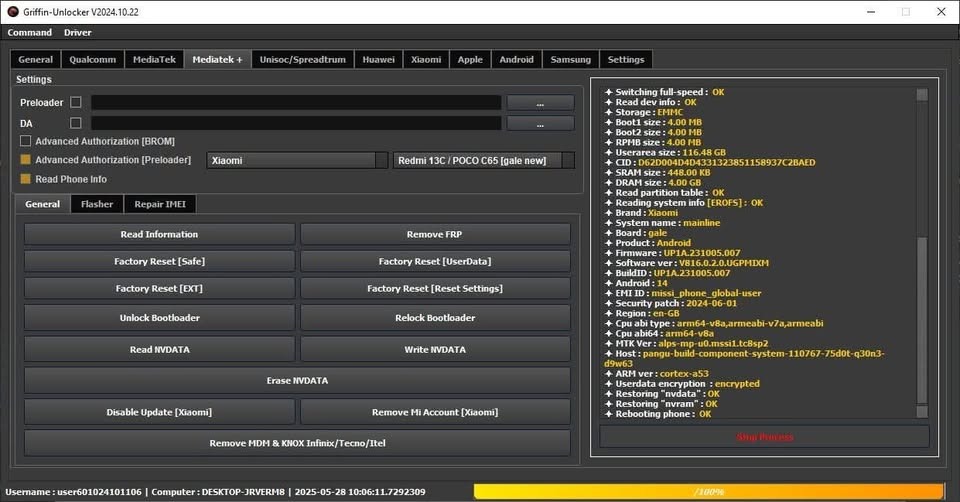
Task: Click the Unlock Bootloader button
Action: click(x=159, y=318)
